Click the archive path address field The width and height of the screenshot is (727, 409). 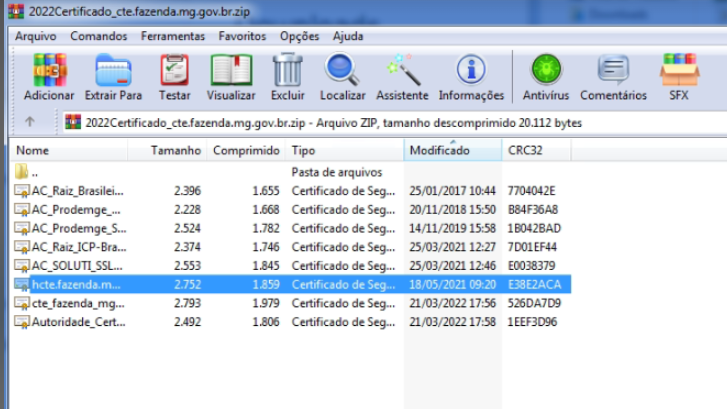click(394, 123)
